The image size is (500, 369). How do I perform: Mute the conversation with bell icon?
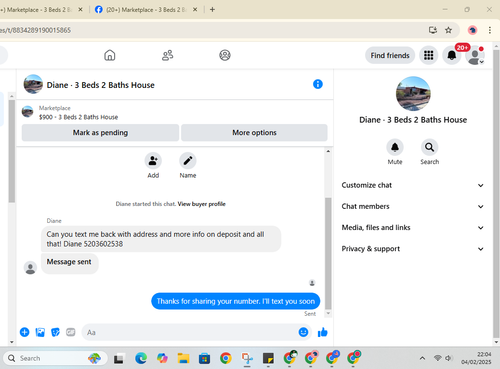click(x=395, y=147)
